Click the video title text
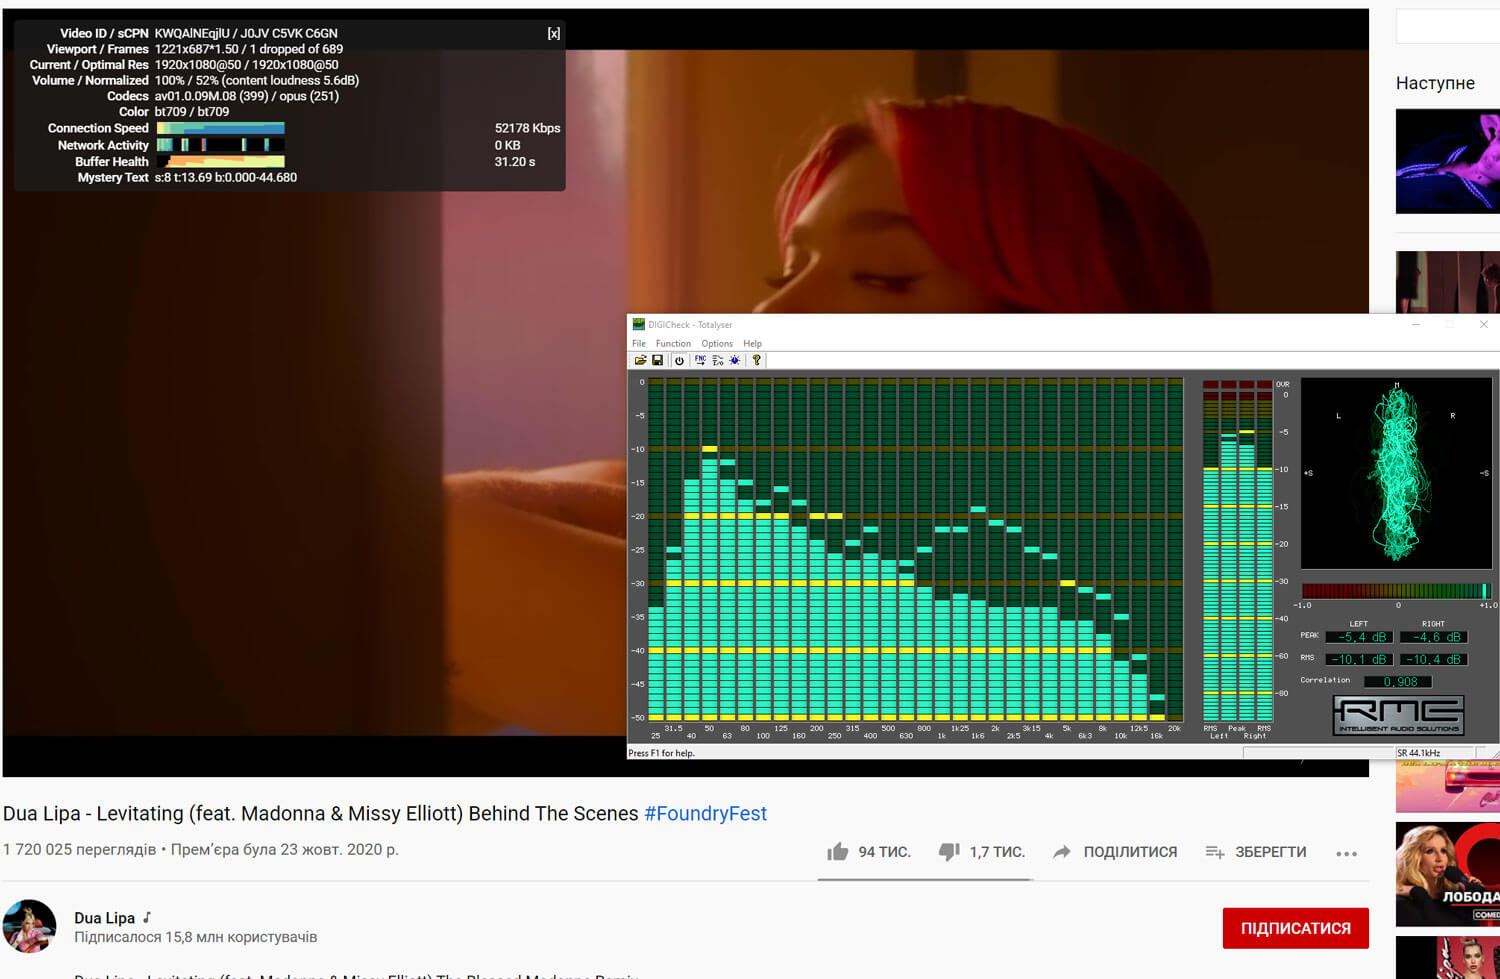This screenshot has height=979, width=1500. [x=320, y=813]
